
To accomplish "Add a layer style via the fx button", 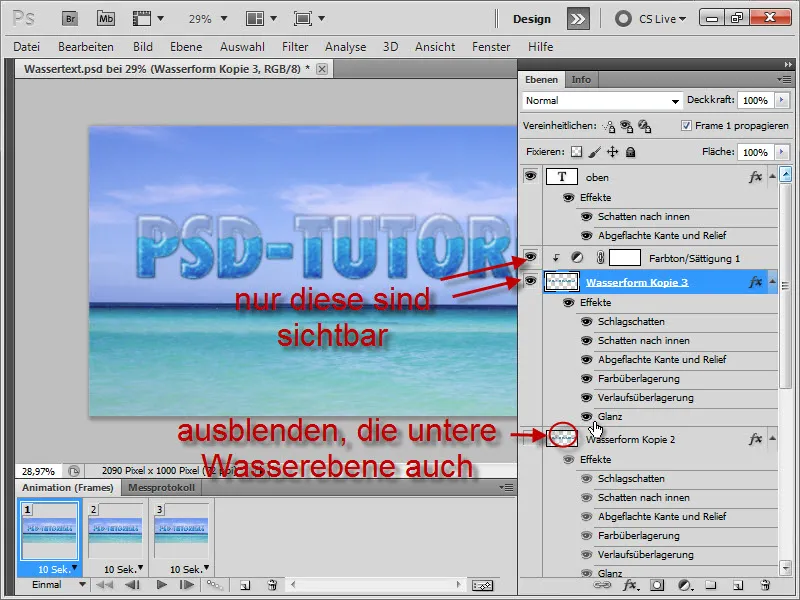I will (x=631, y=585).
